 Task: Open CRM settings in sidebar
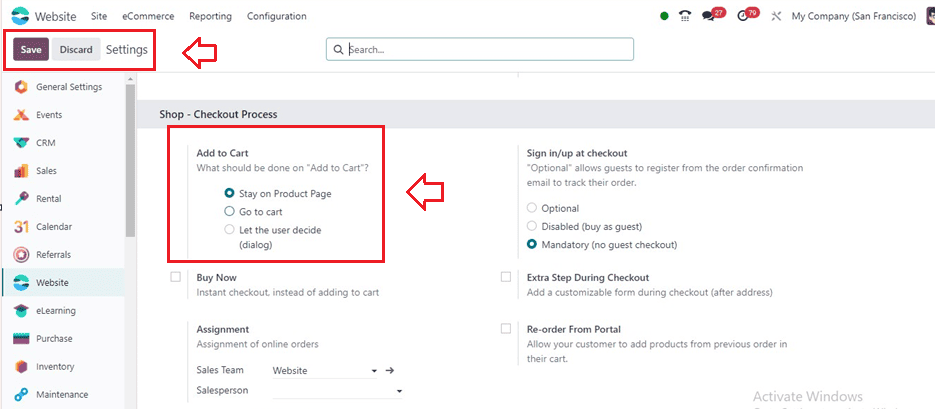tap(46, 143)
